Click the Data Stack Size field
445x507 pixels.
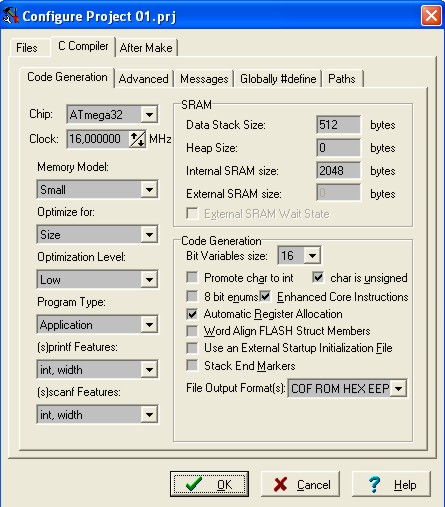[x=338, y=125]
